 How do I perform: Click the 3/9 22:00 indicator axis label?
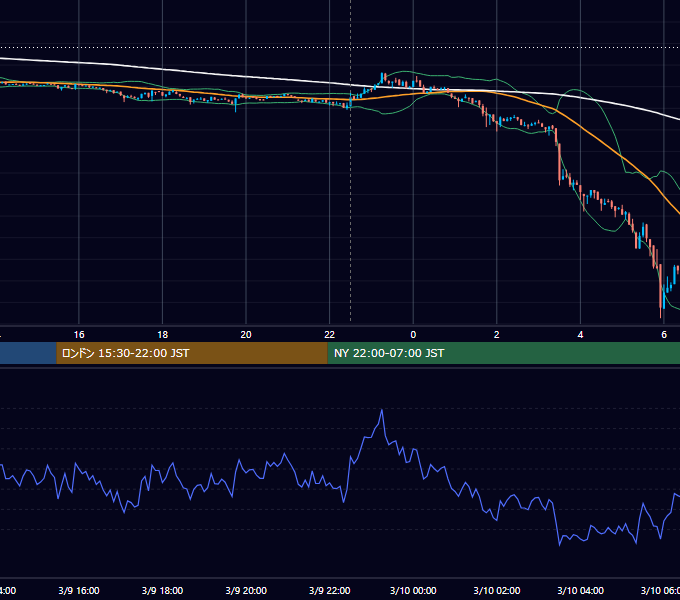pyautogui.click(x=330, y=590)
